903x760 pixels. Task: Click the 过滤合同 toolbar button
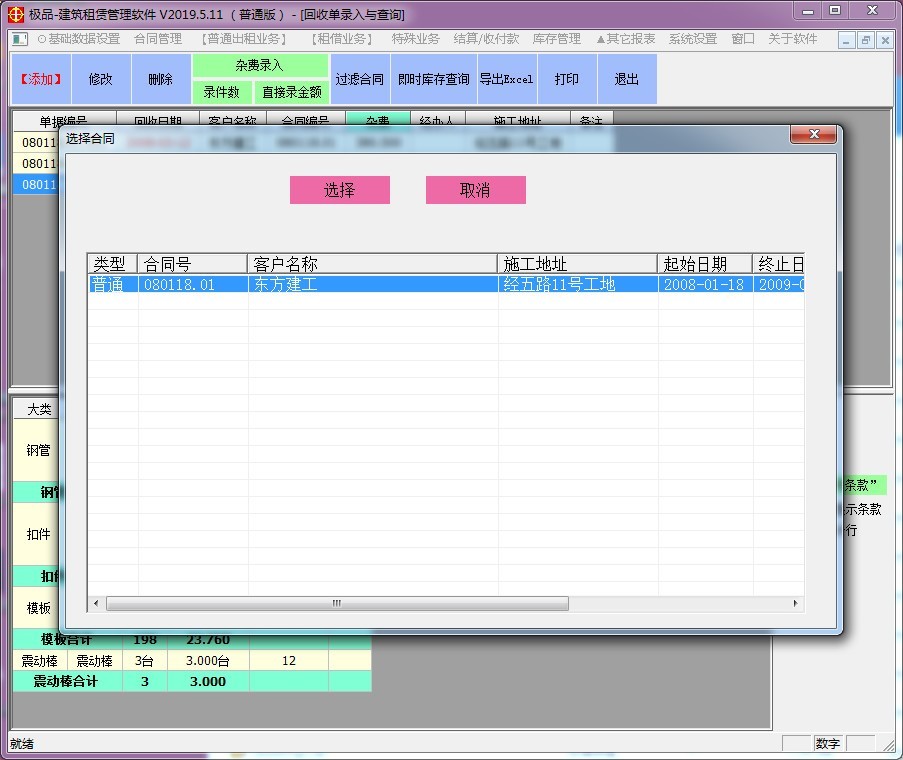pos(360,79)
